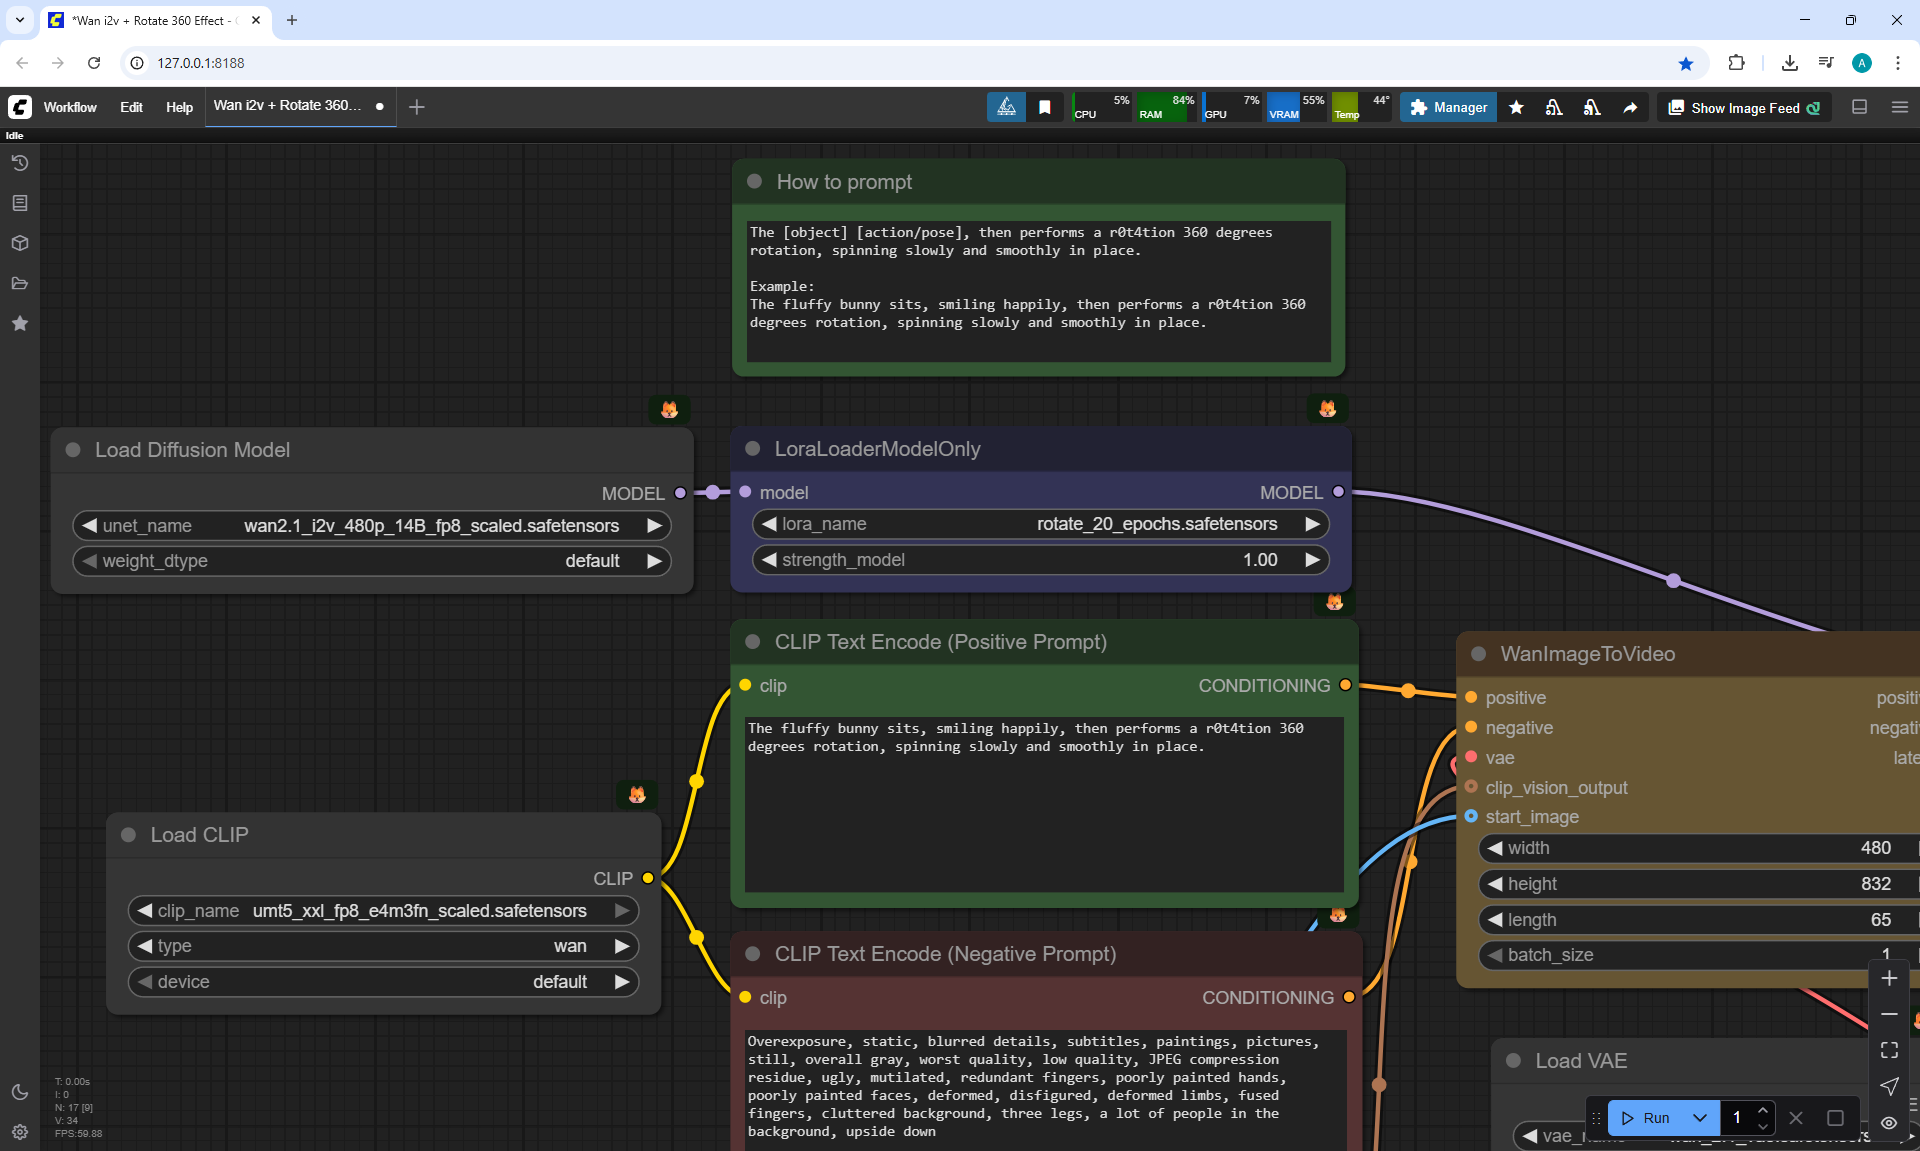Toggle dark theme moon icon
The image size is (1920, 1151).
click(20, 1092)
